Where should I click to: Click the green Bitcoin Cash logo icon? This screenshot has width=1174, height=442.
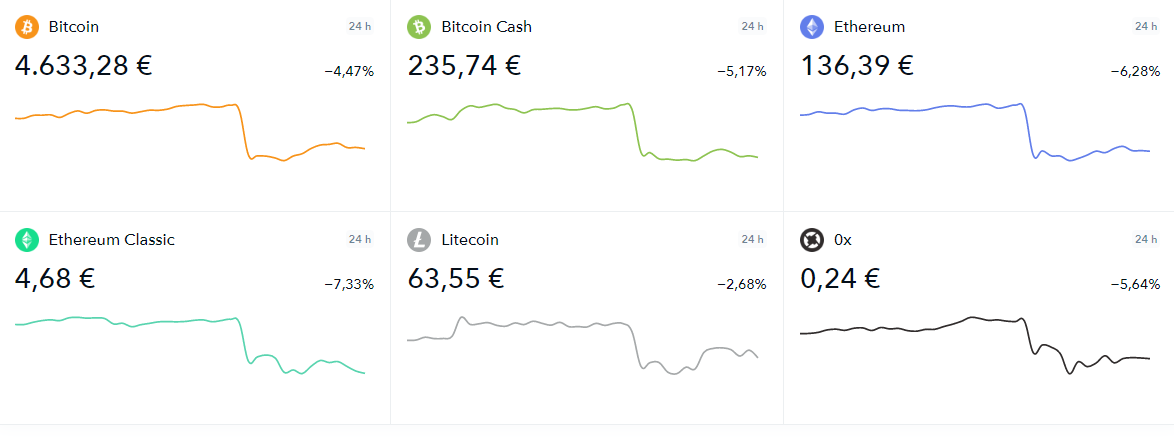419,28
